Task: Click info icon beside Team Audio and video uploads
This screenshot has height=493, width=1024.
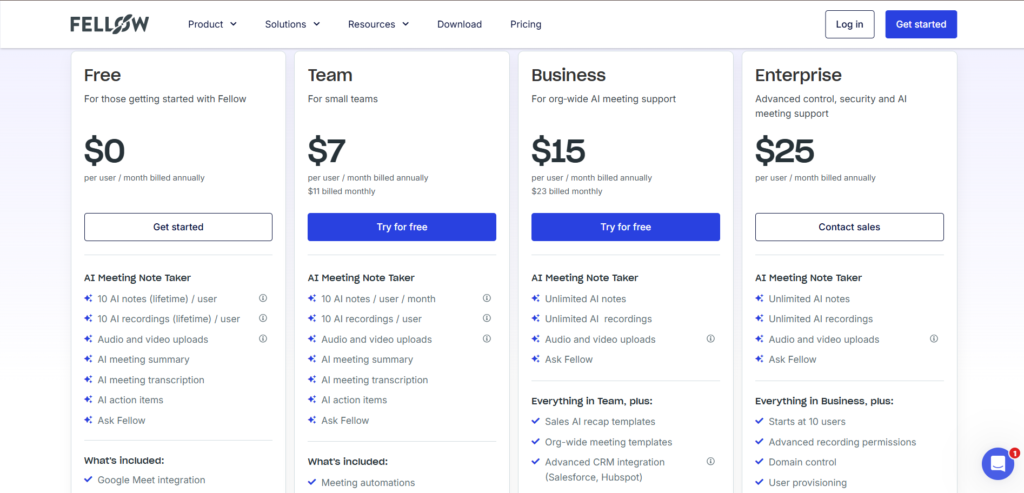Action: (x=487, y=339)
